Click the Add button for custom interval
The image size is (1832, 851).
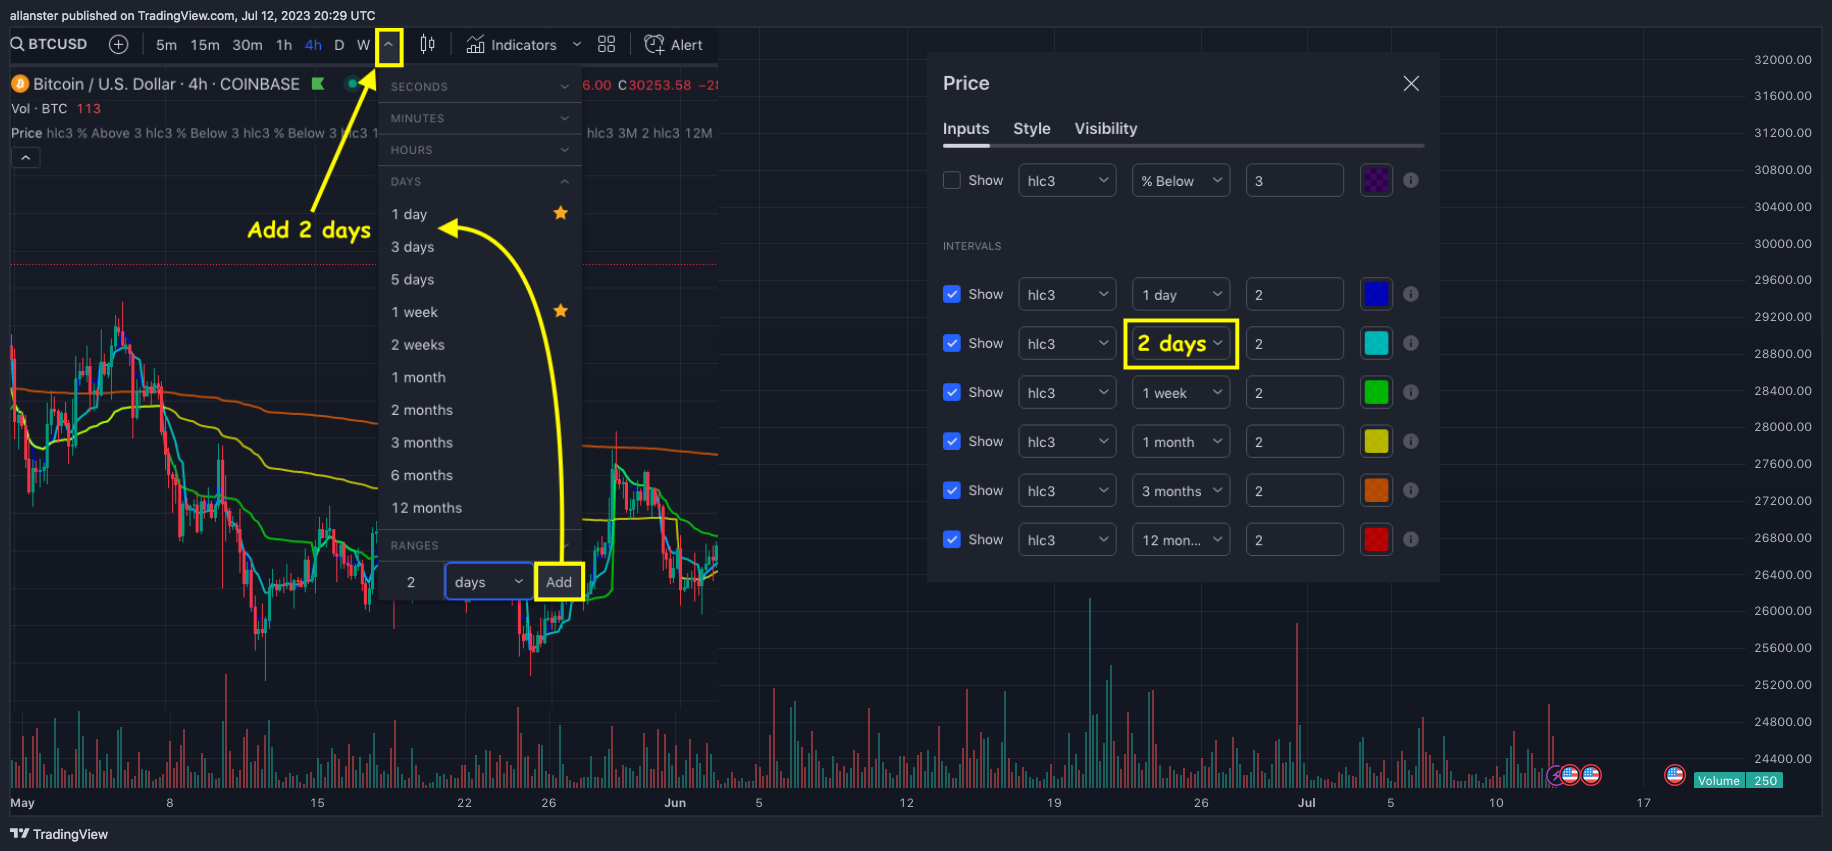point(559,582)
